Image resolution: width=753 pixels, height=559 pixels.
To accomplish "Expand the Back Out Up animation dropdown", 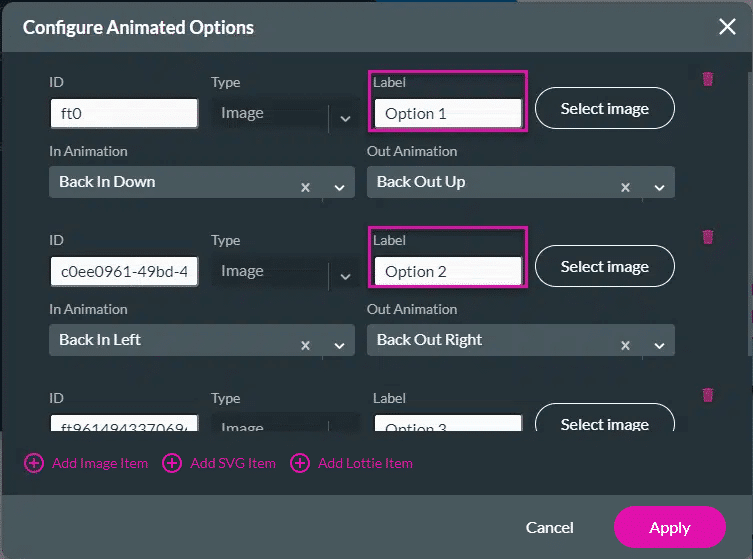I will coord(659,187).
